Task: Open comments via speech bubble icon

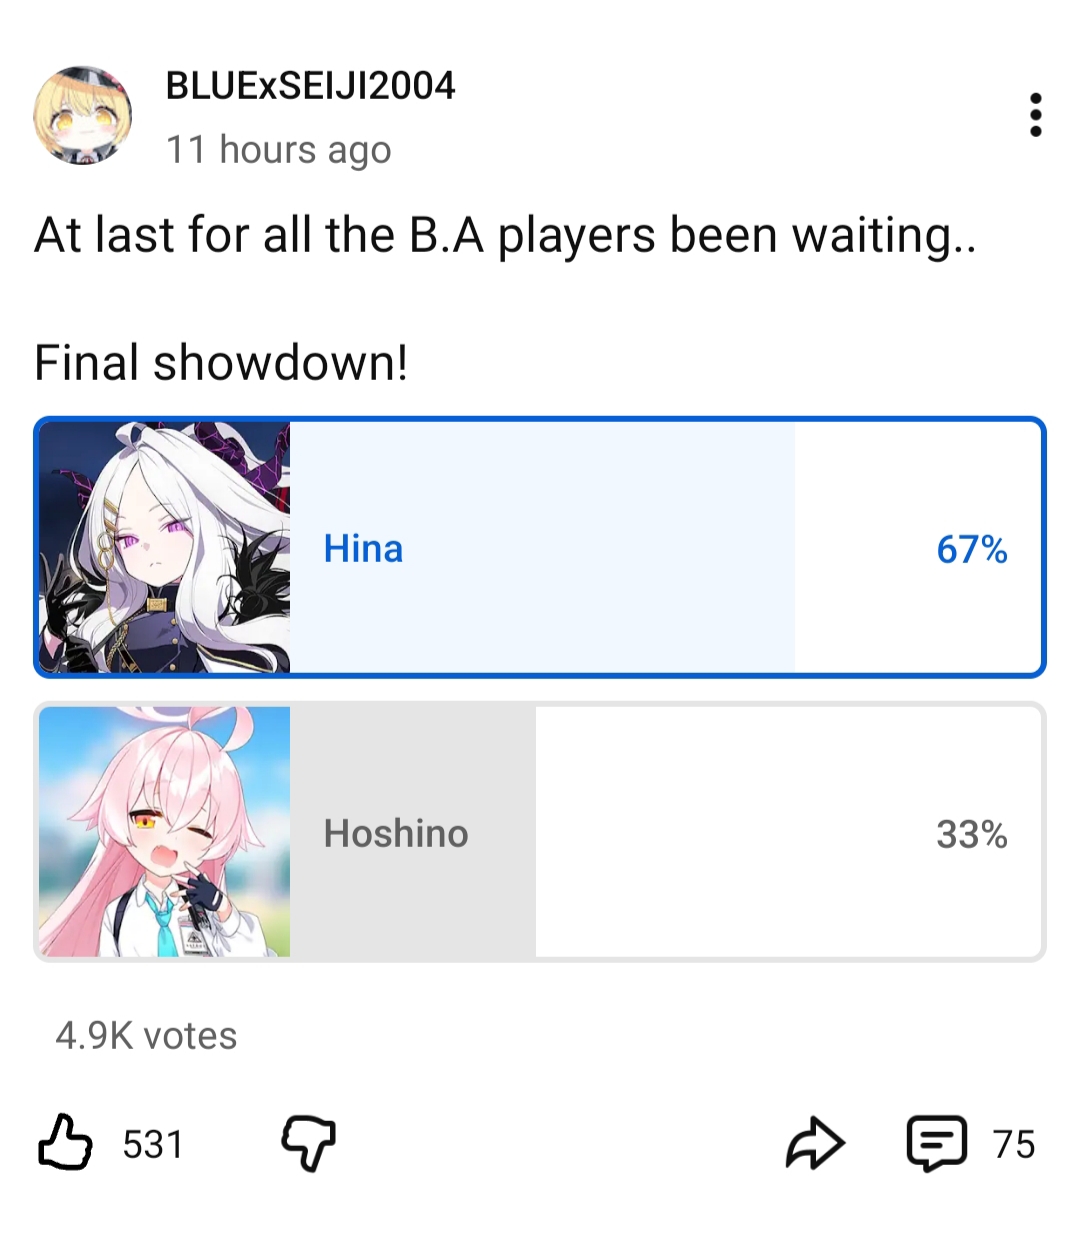Action: click(x=937, y=1143)
